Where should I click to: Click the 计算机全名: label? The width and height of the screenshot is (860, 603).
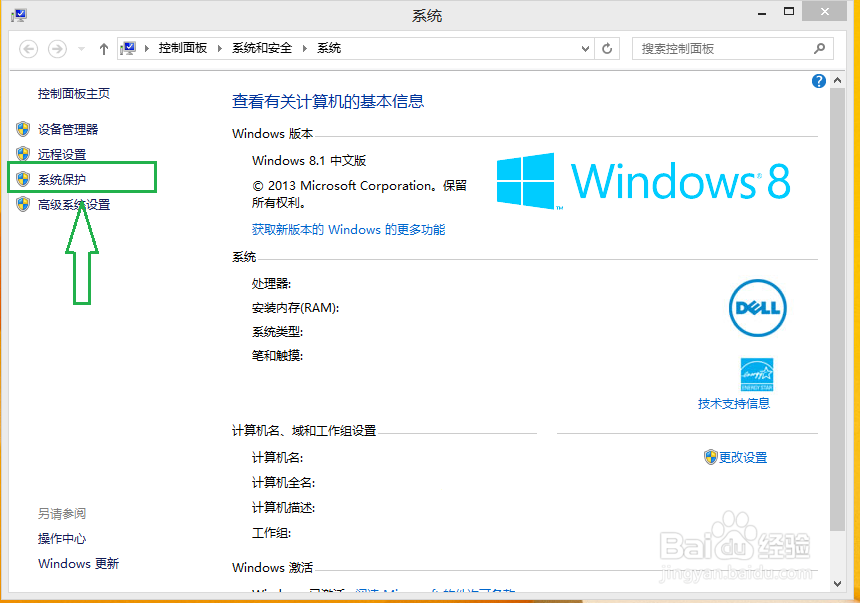tap(284, 483)
